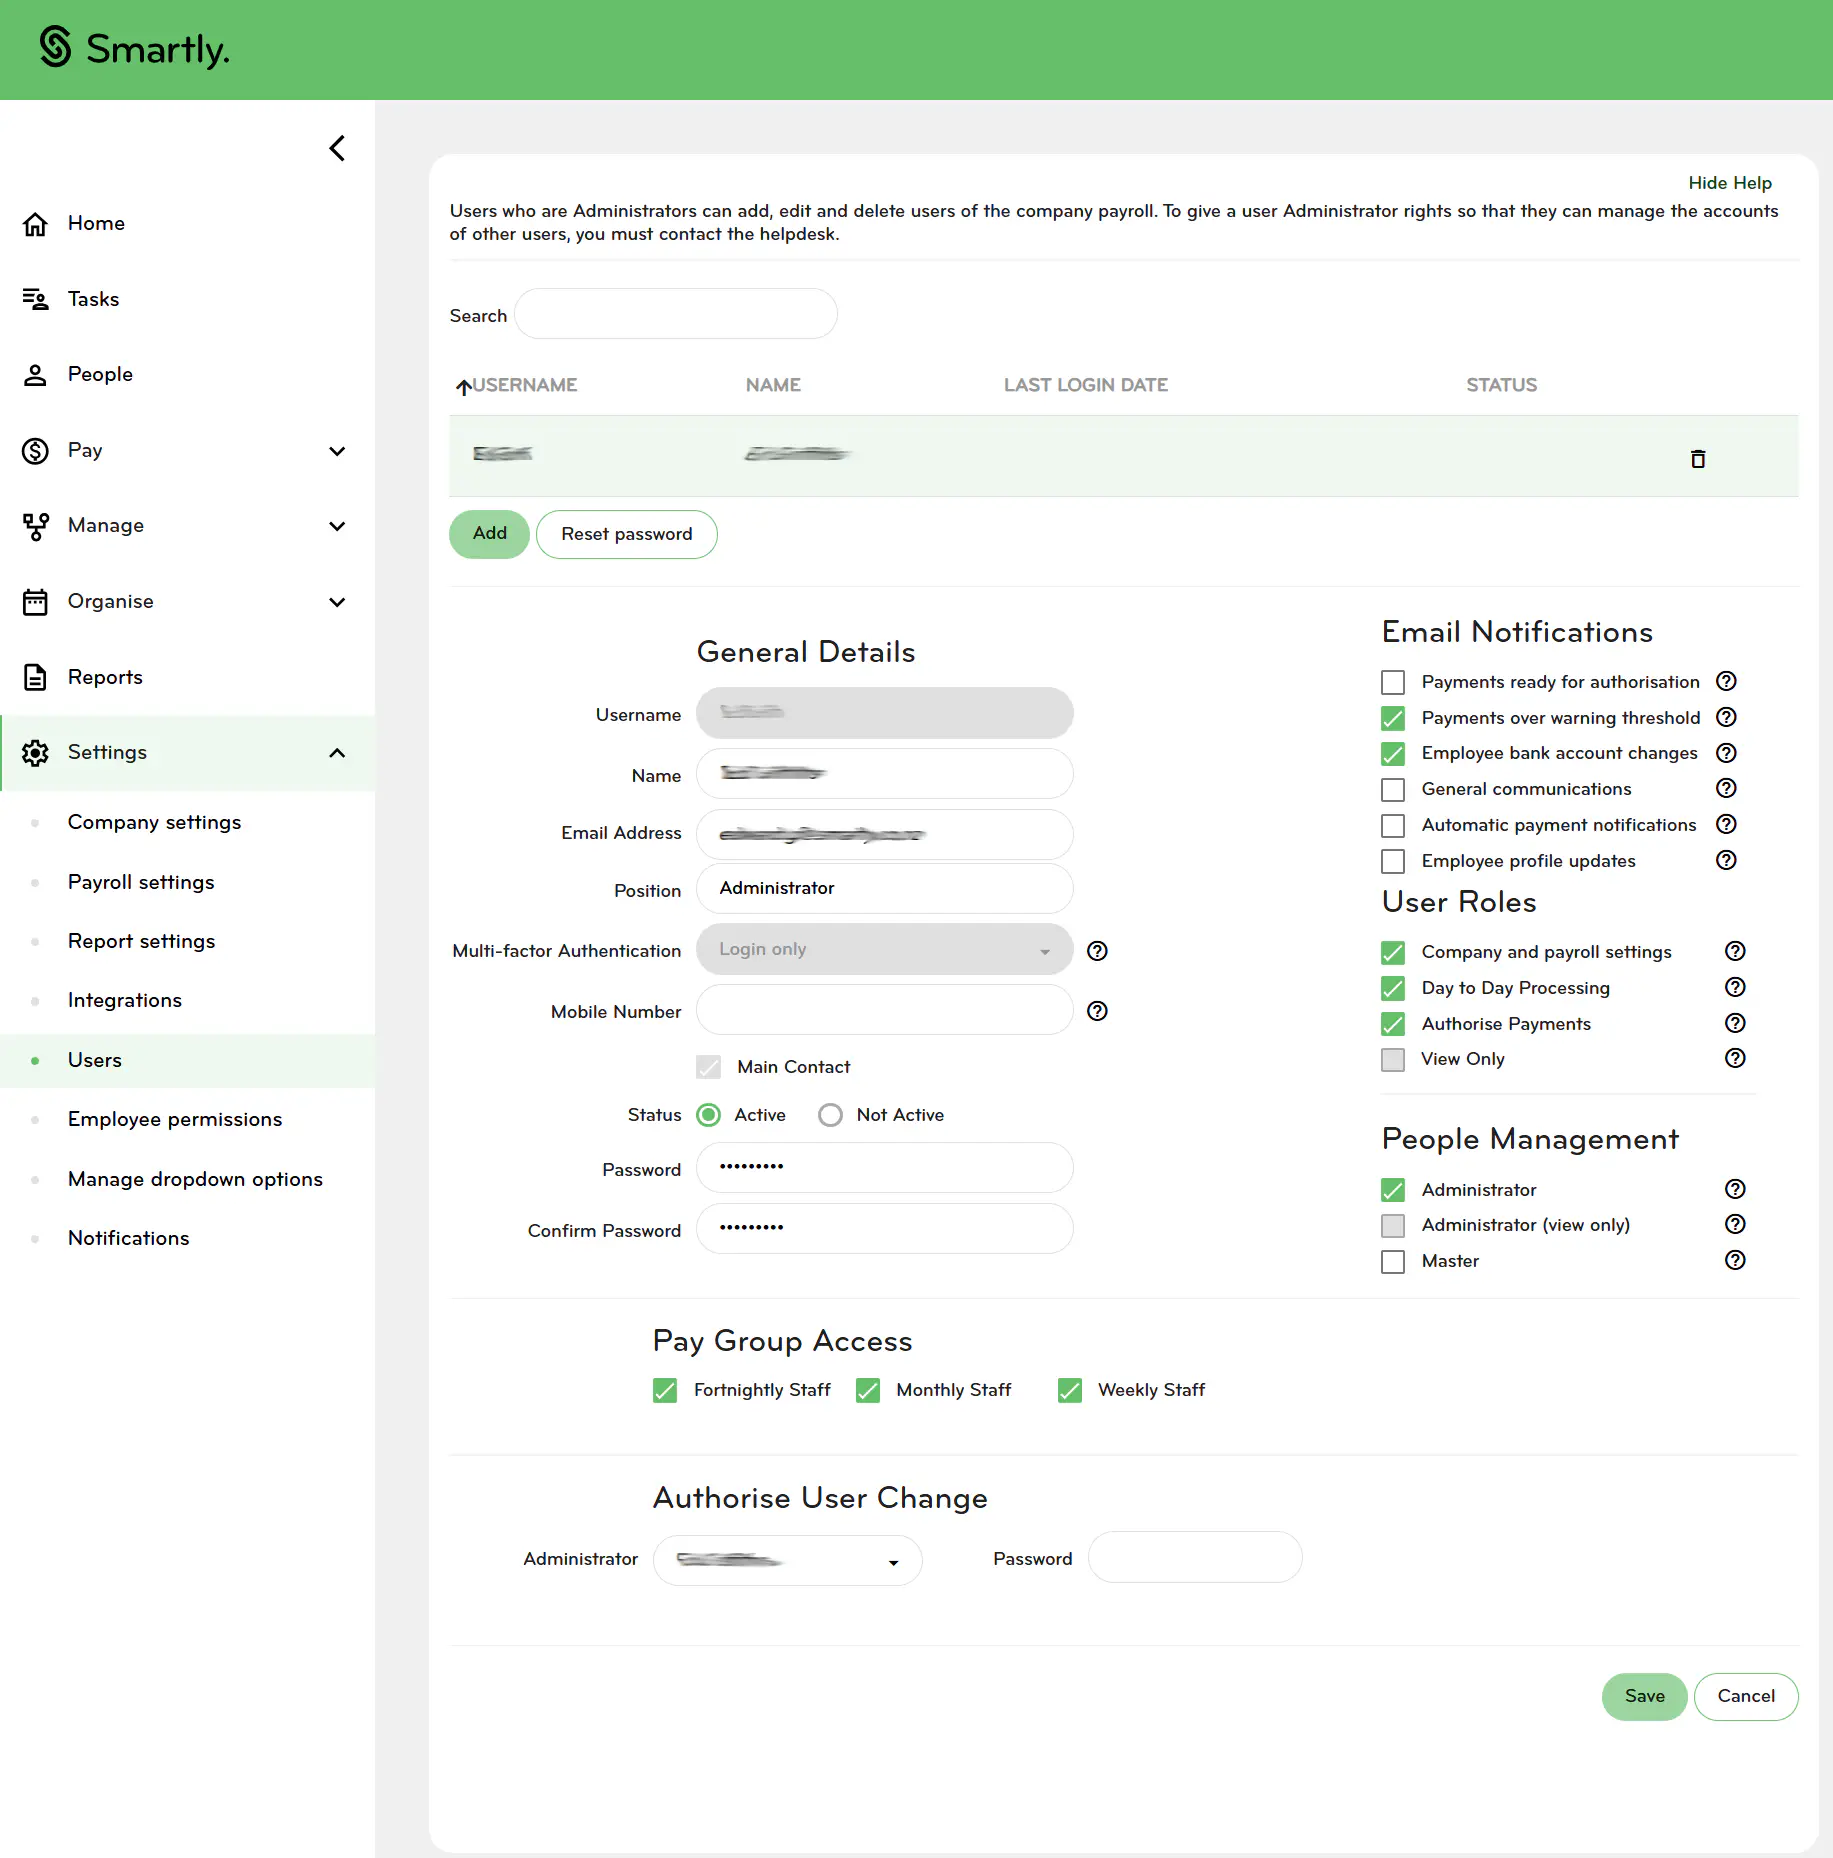Click the Position input field
Viewport: 1833px width, 1858px height.
(x=885, y=888)
